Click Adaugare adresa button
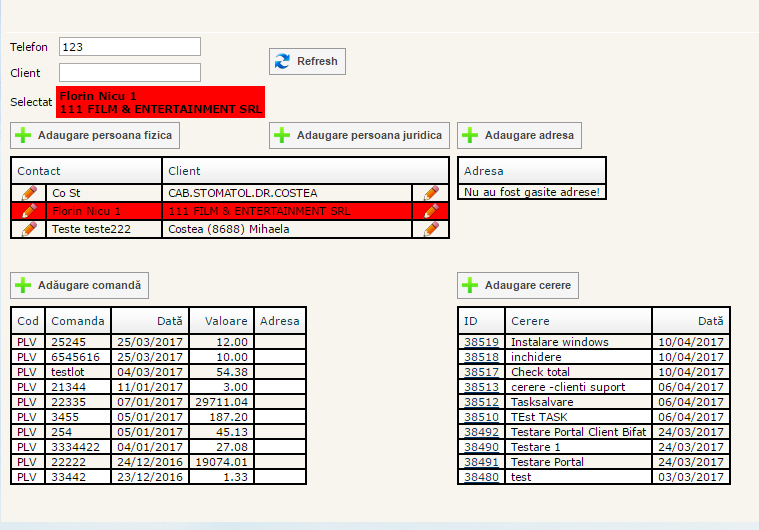 (519, 135)
